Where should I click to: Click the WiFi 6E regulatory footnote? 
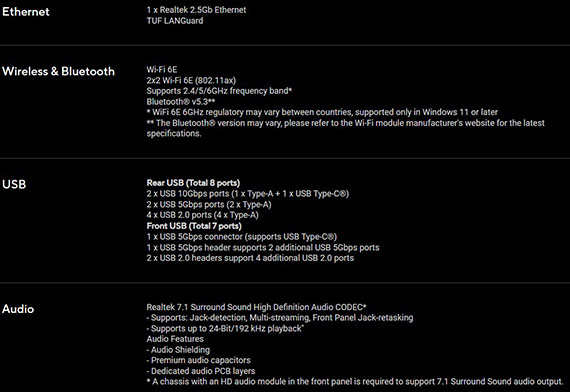[x=322, y=112]
